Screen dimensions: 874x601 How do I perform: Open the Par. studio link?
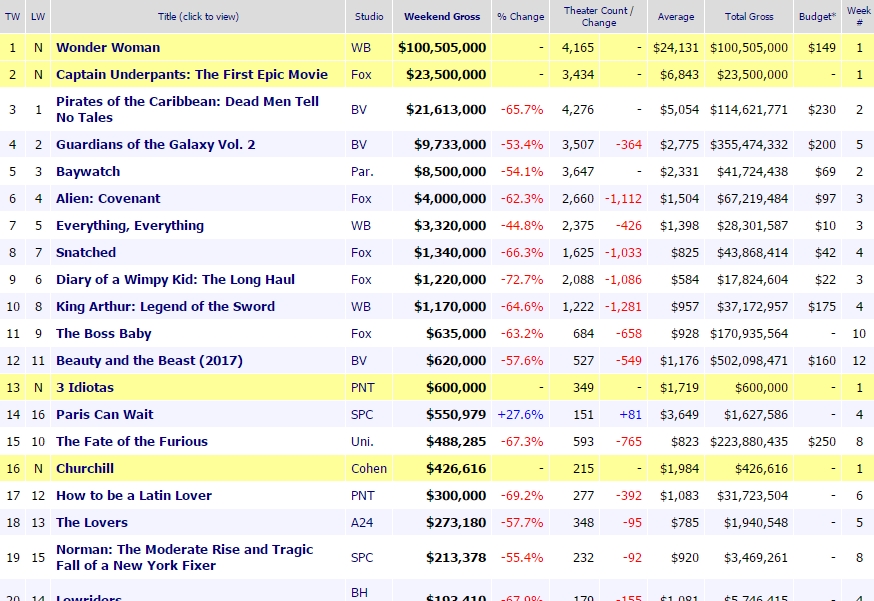pyautogui.click(x=362, y=171)
